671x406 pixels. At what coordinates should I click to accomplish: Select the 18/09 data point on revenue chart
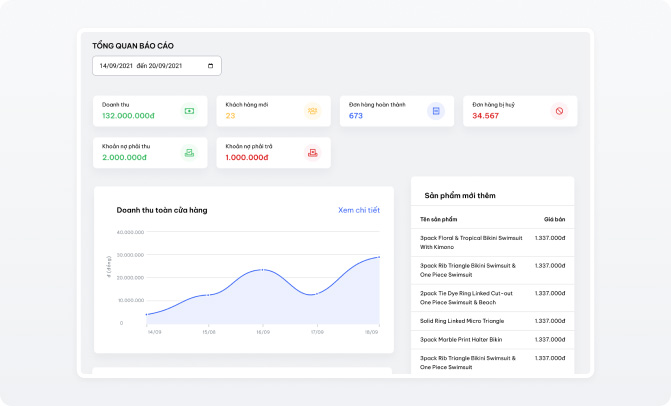click(379, 257)
